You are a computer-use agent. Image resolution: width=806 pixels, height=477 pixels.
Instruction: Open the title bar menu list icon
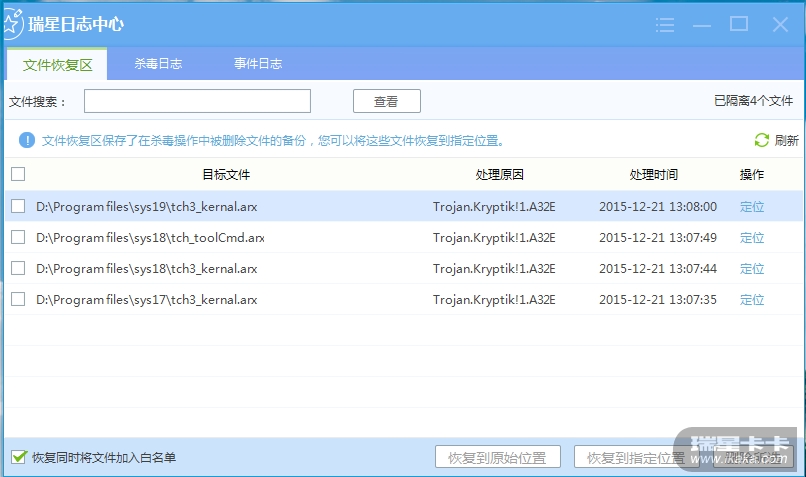(665, 25)
